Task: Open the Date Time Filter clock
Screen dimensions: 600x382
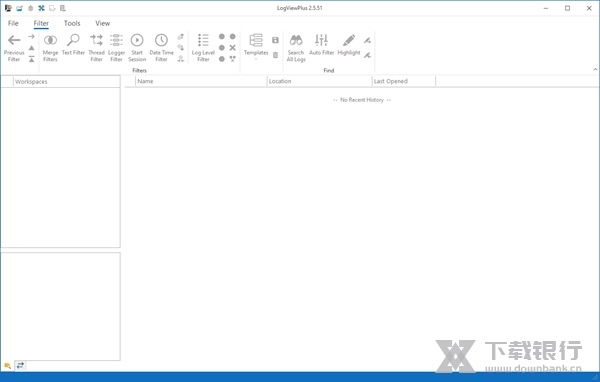Action: coord(161,40)
